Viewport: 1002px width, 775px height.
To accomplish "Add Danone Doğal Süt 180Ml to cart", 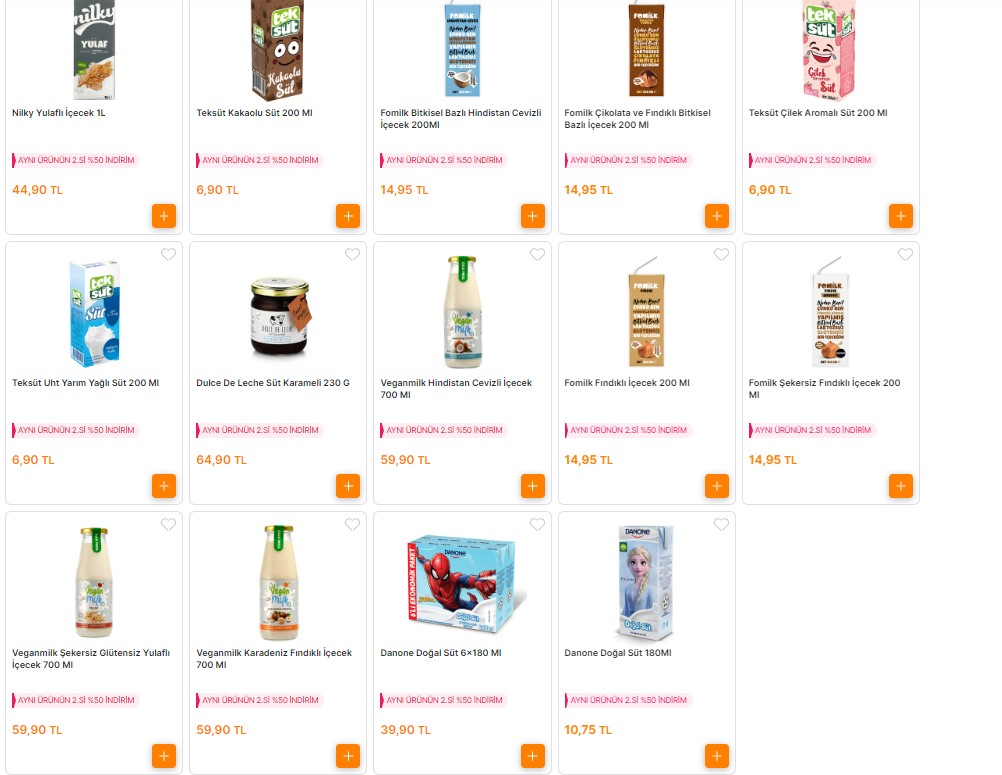I will [716, 756].
